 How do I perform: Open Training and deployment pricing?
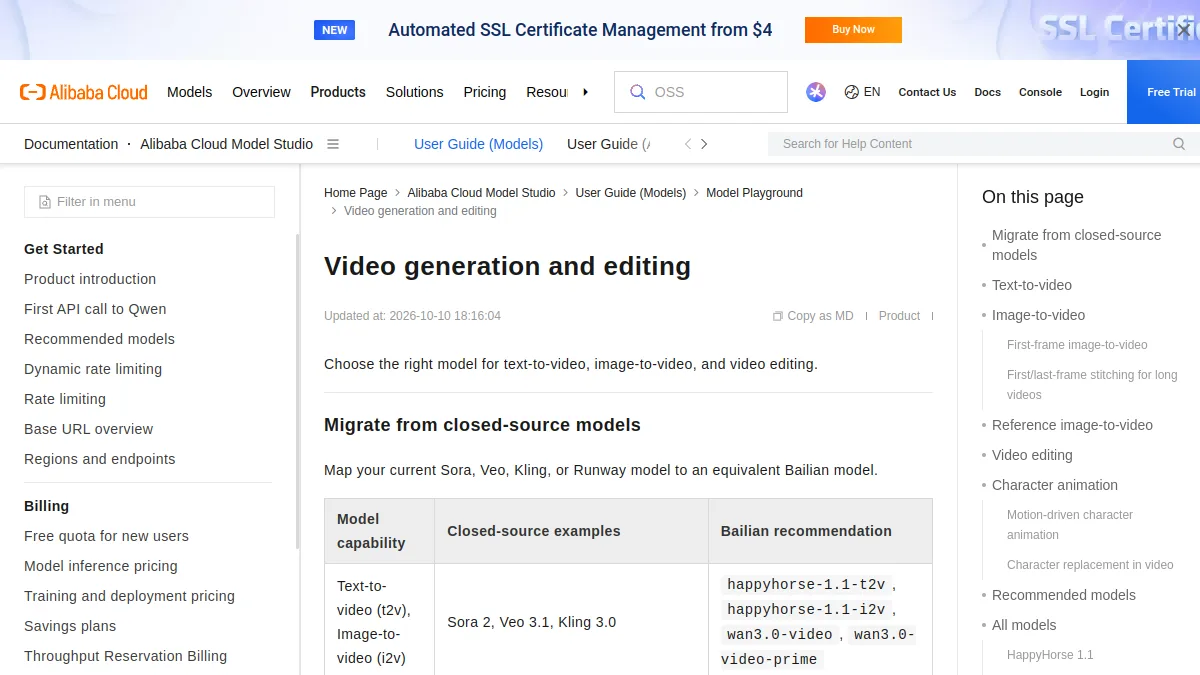coord(130,596)
